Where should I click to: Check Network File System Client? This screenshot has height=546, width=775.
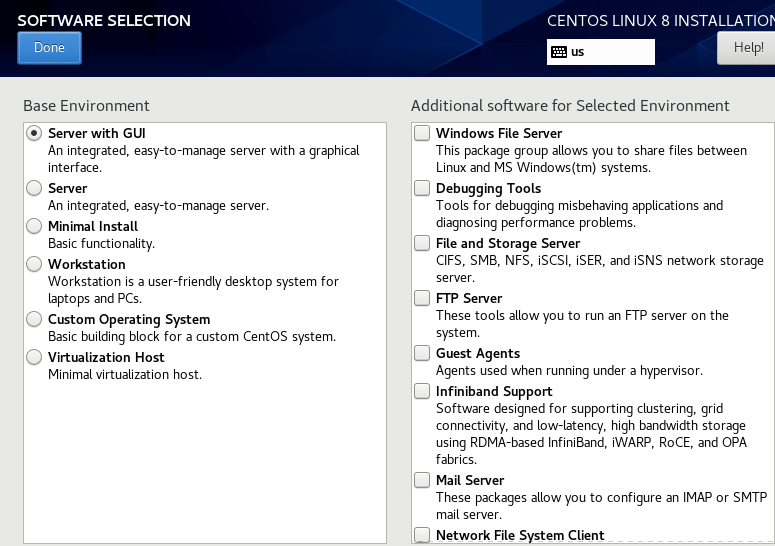point(423,535)
